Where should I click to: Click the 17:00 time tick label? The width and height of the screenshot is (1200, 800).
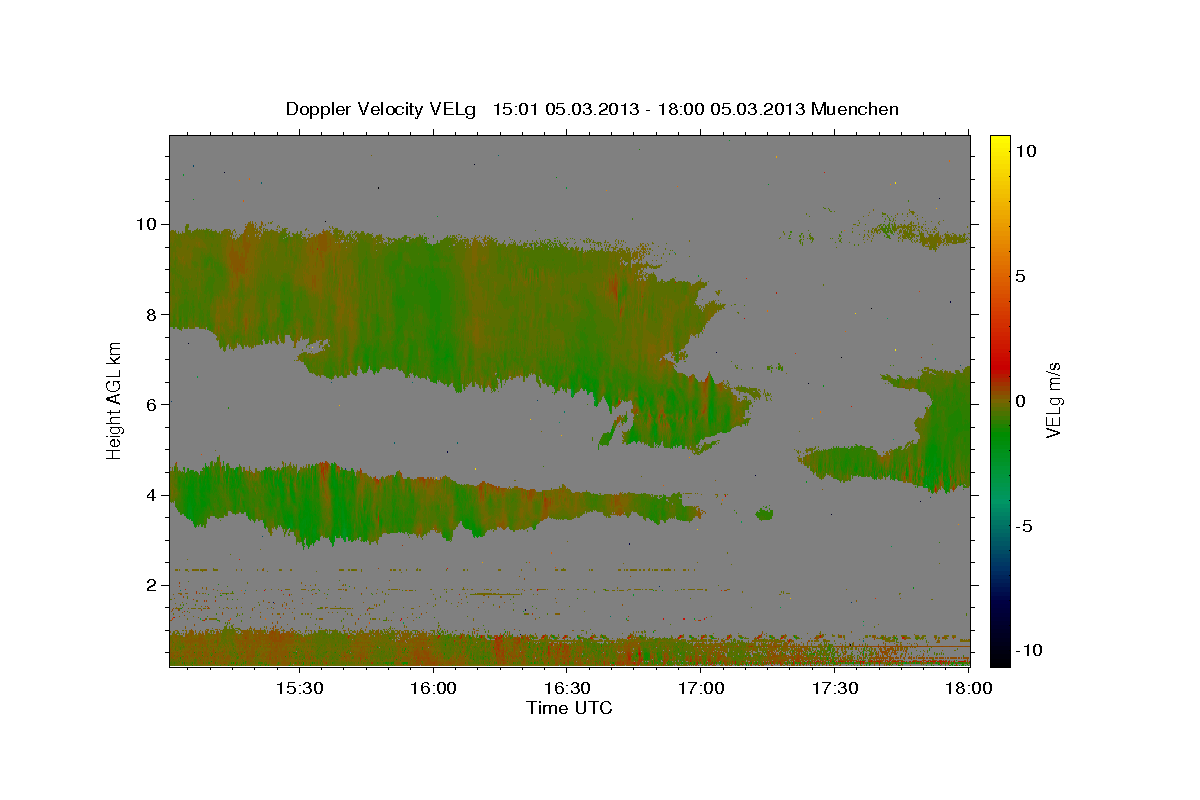700,689
